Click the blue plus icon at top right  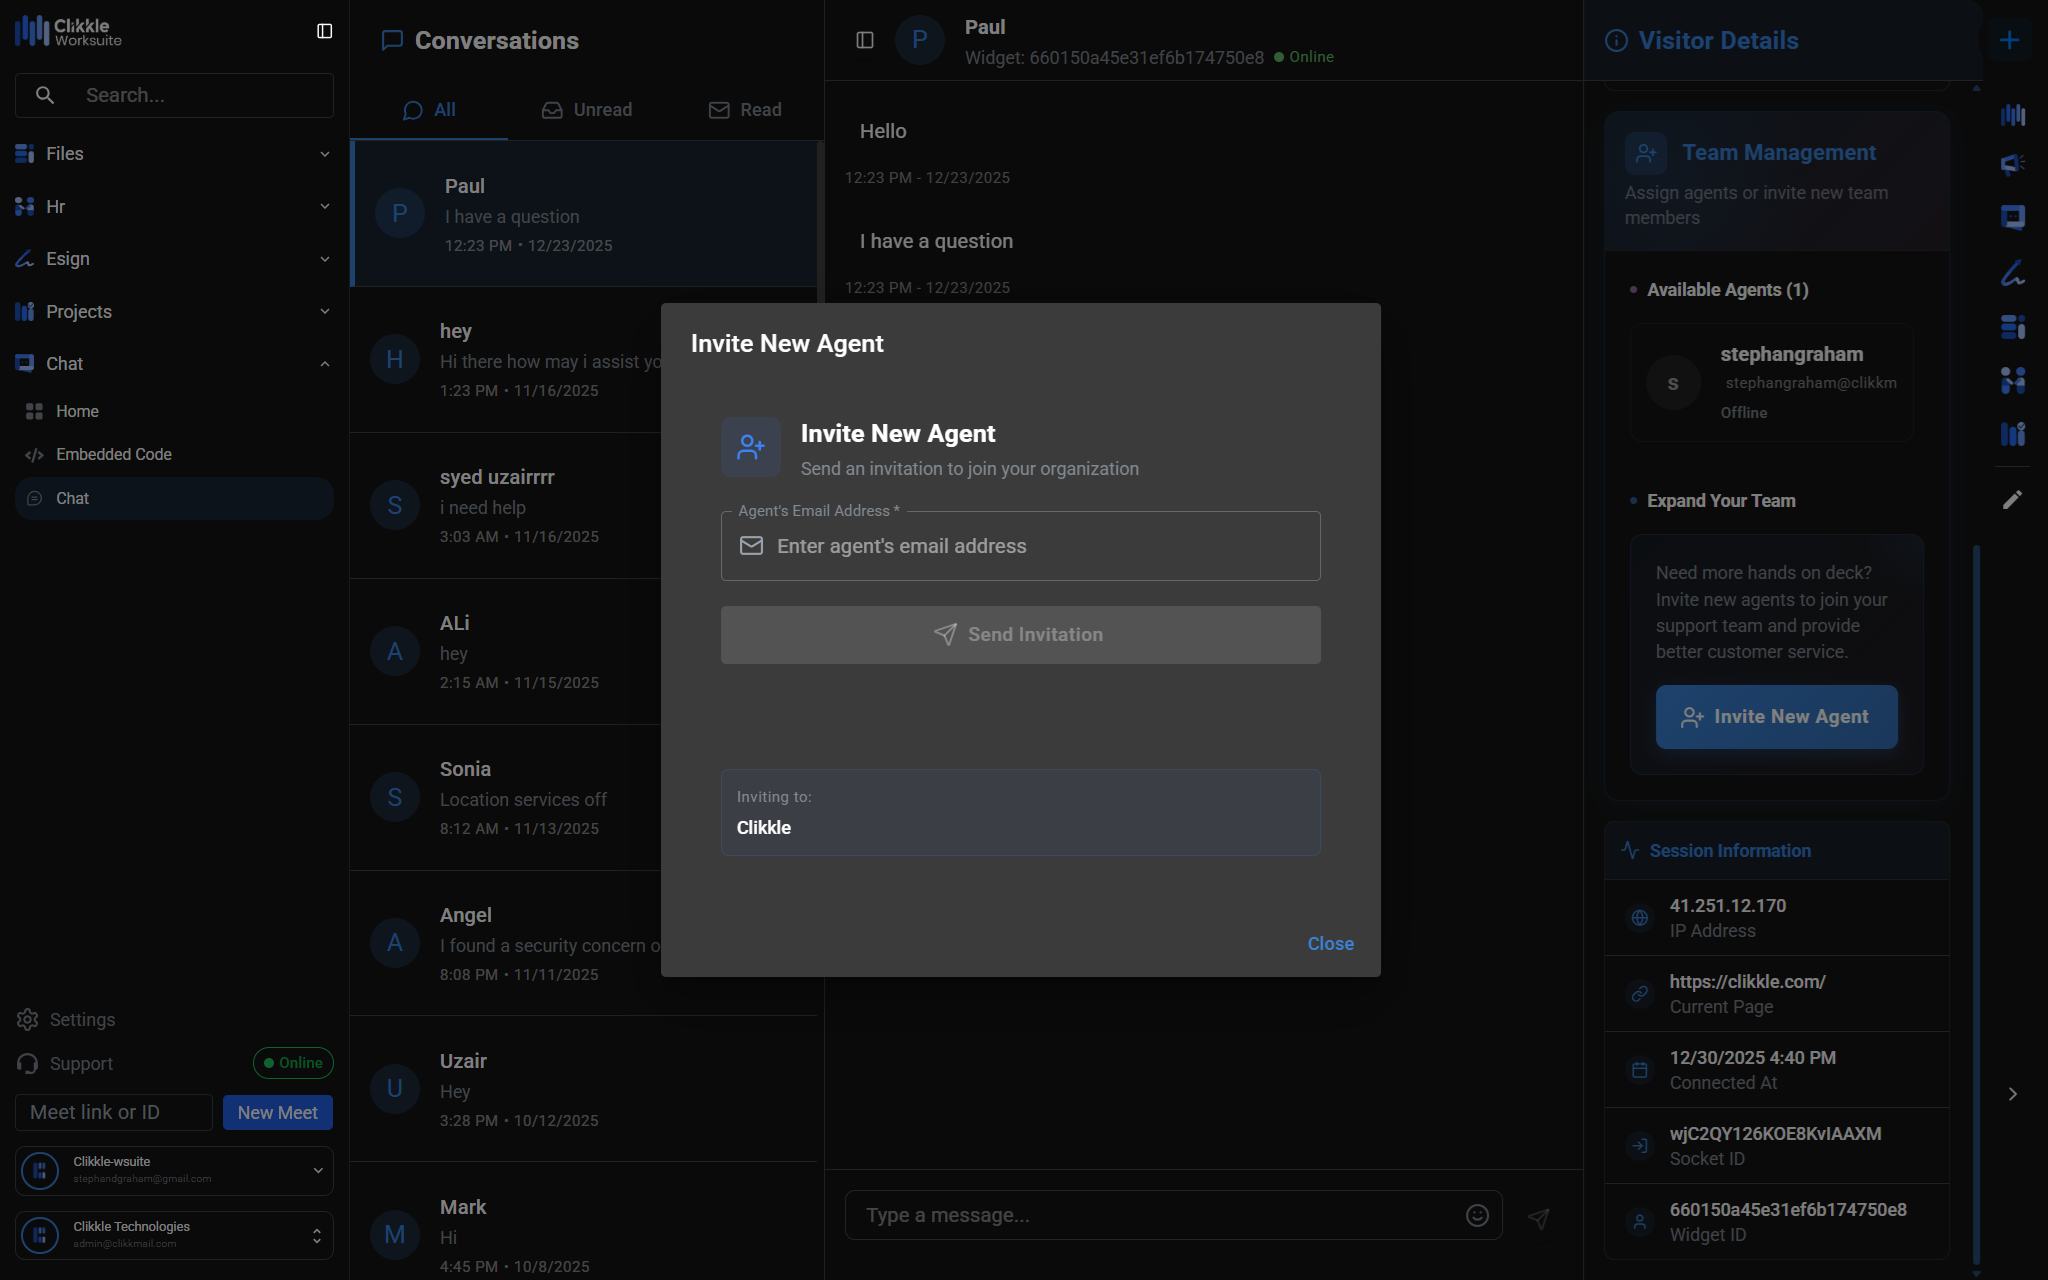(x=2009, y=40)
